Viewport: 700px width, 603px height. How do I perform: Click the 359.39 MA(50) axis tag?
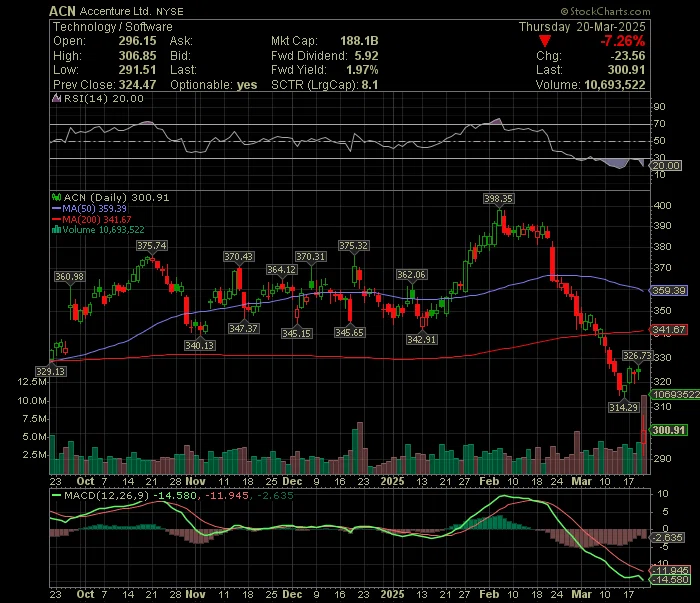pos(669,291)
